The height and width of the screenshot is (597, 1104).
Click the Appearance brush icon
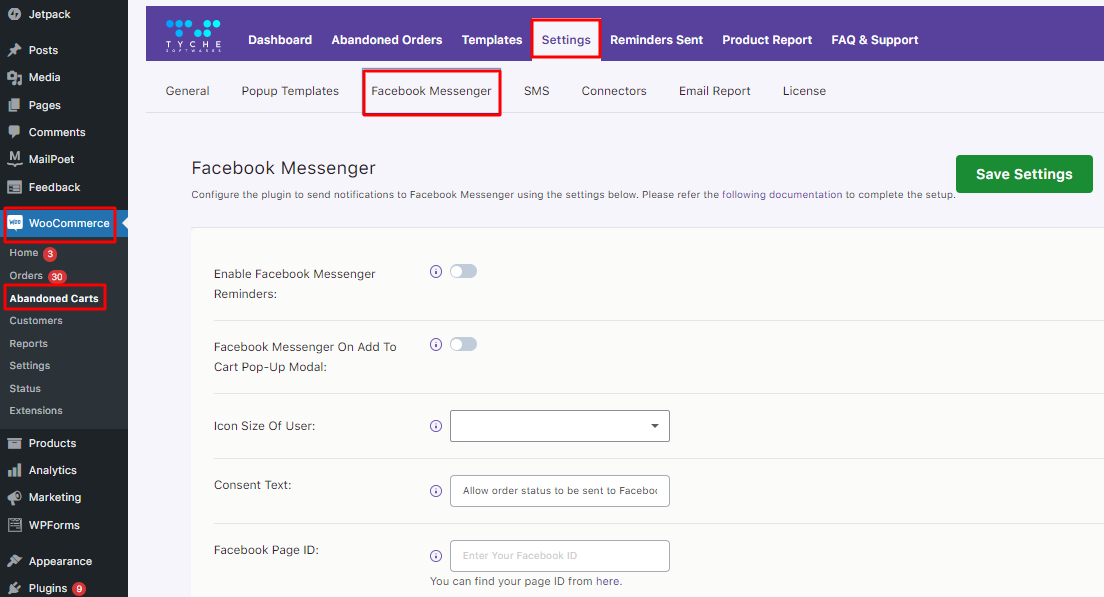click(14, 561)
